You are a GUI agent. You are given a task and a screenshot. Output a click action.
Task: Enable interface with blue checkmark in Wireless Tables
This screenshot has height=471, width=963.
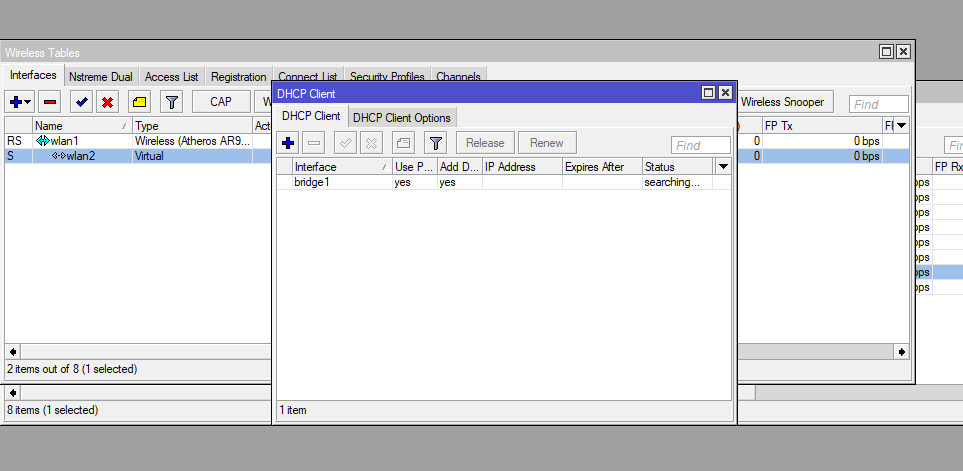tap(81, 102)
